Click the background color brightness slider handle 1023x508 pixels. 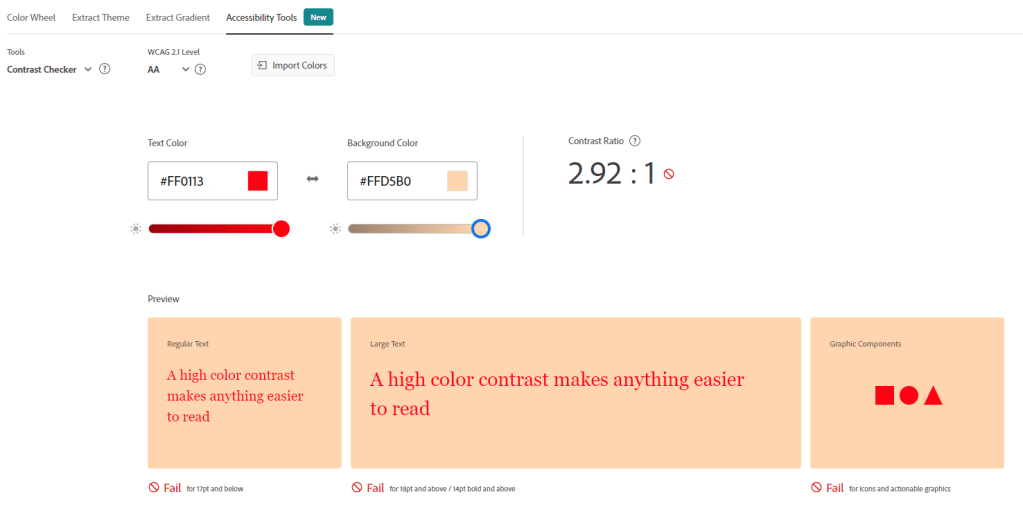coord(481,229)
